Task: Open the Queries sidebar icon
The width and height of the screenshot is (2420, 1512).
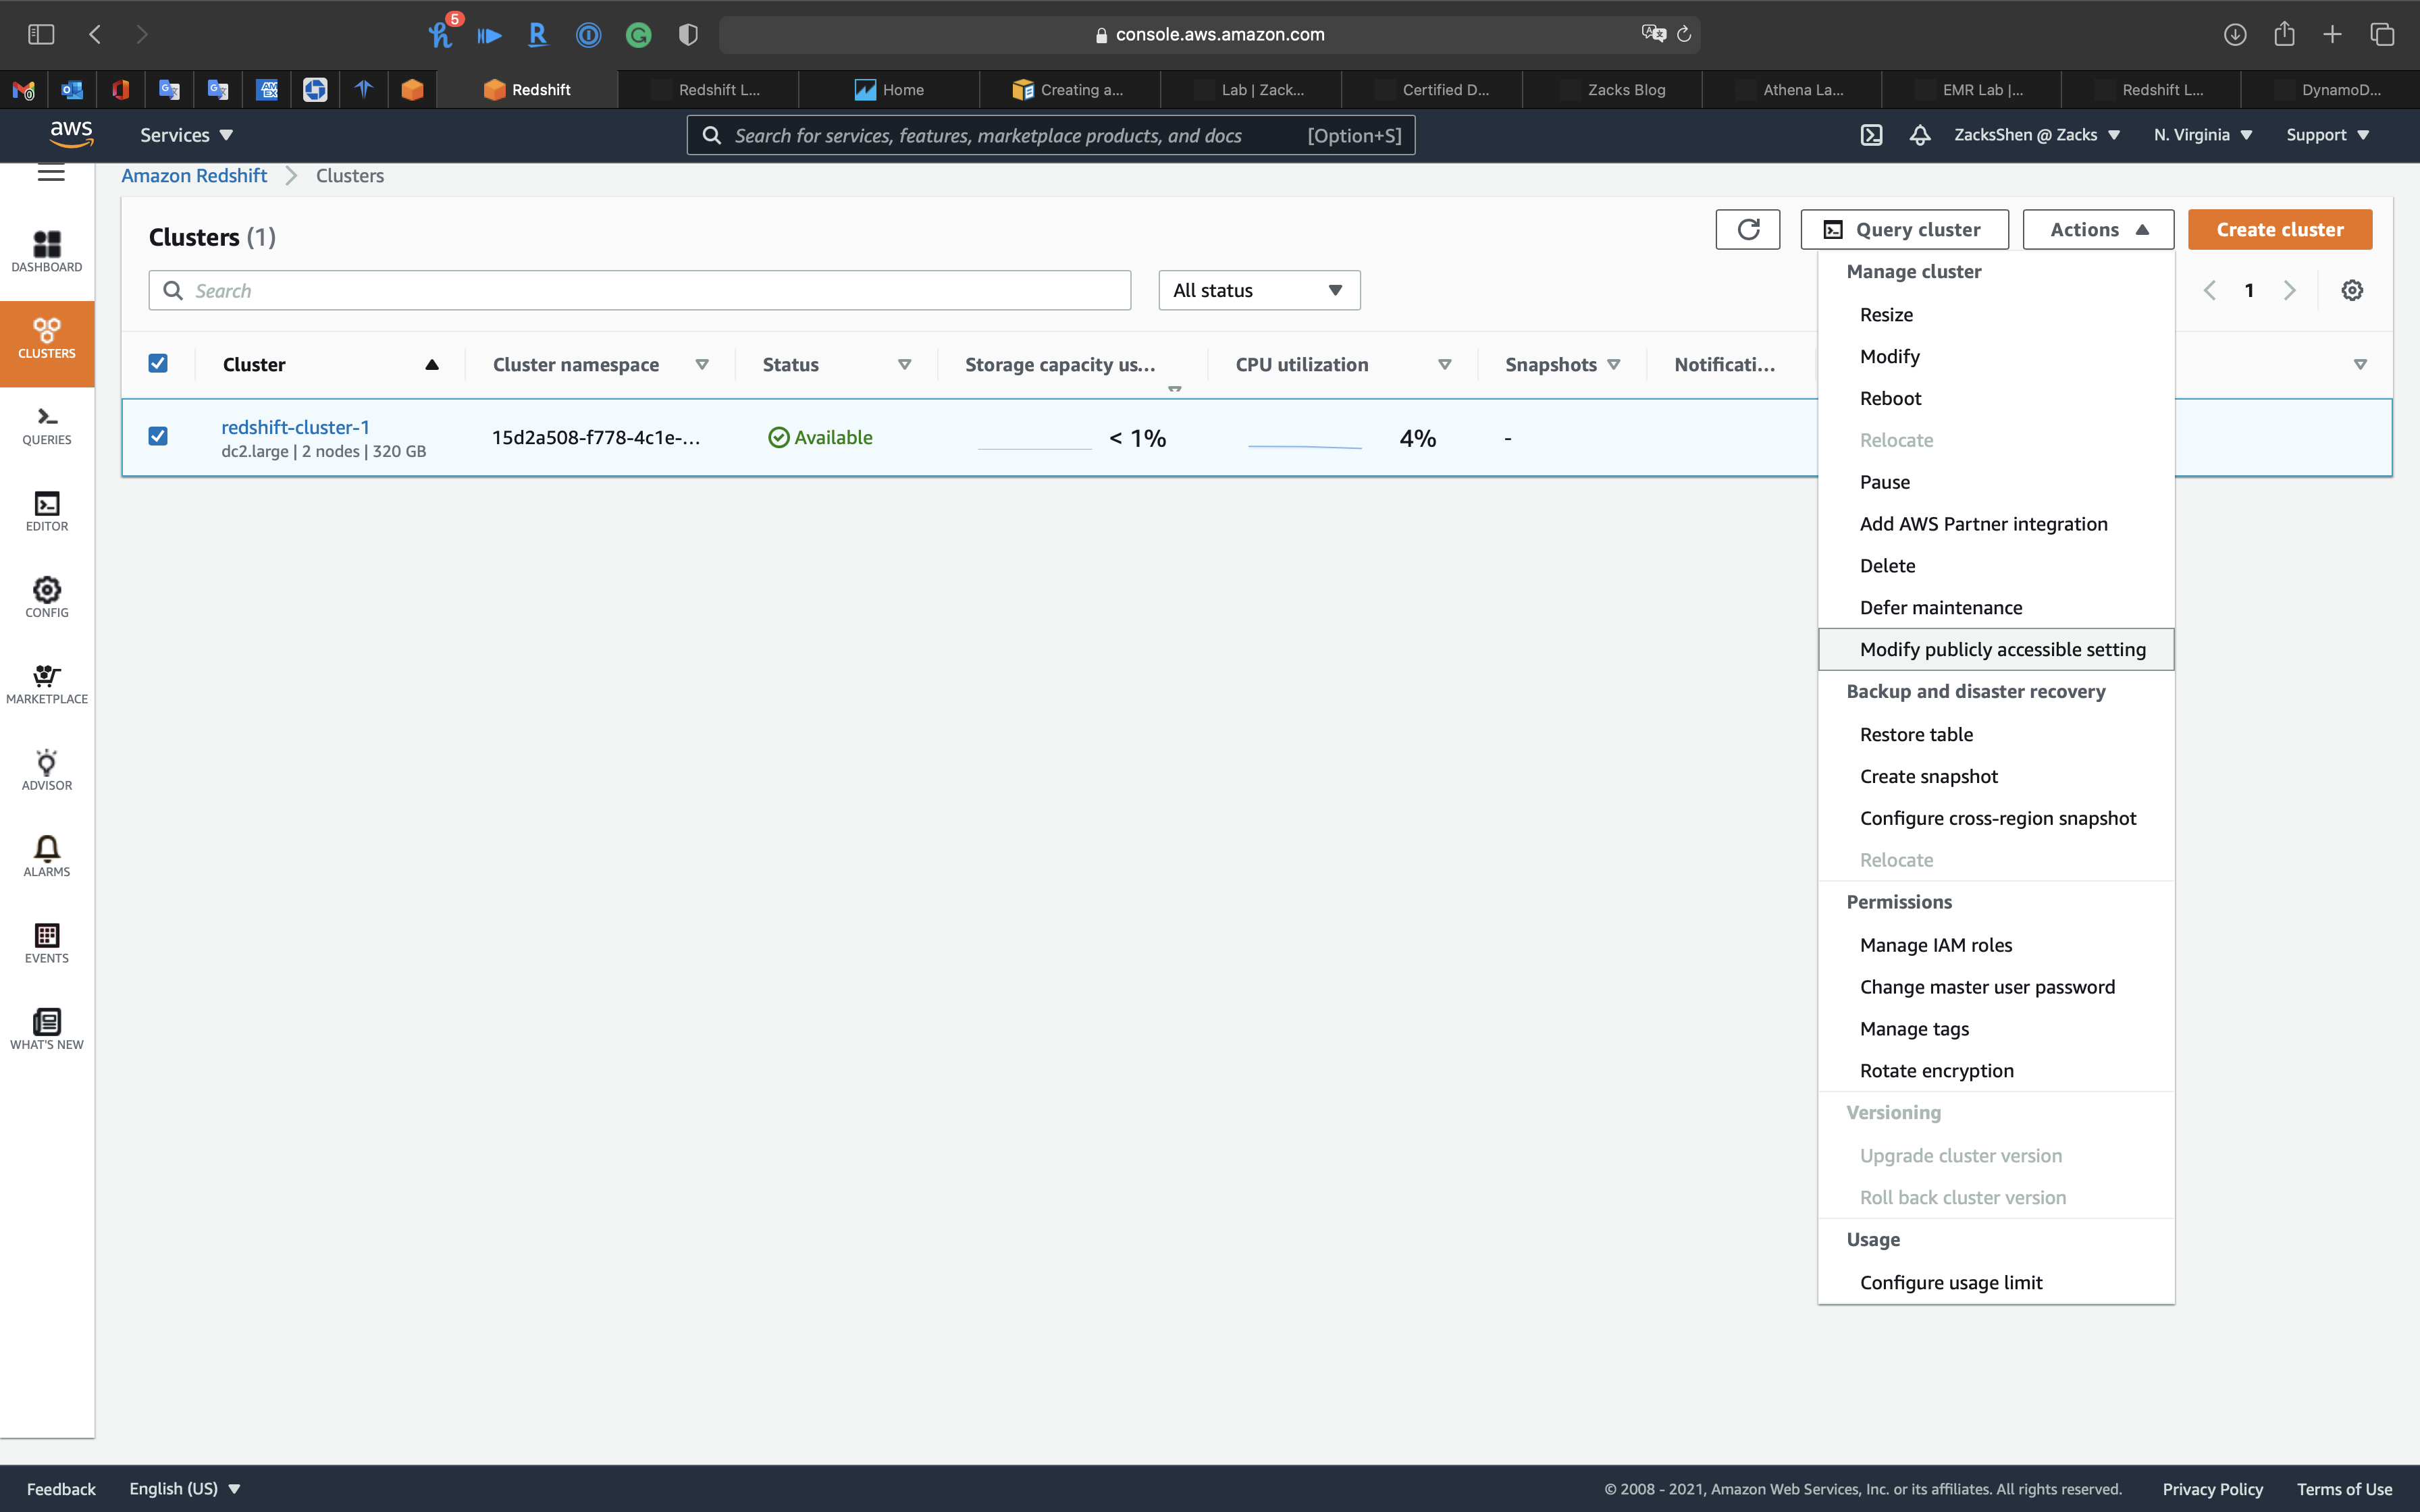Action: click(x=47, y=425)
